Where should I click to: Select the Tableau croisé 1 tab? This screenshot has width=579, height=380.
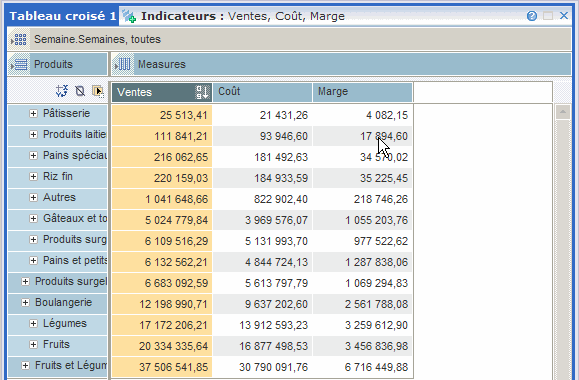point(63,16)
